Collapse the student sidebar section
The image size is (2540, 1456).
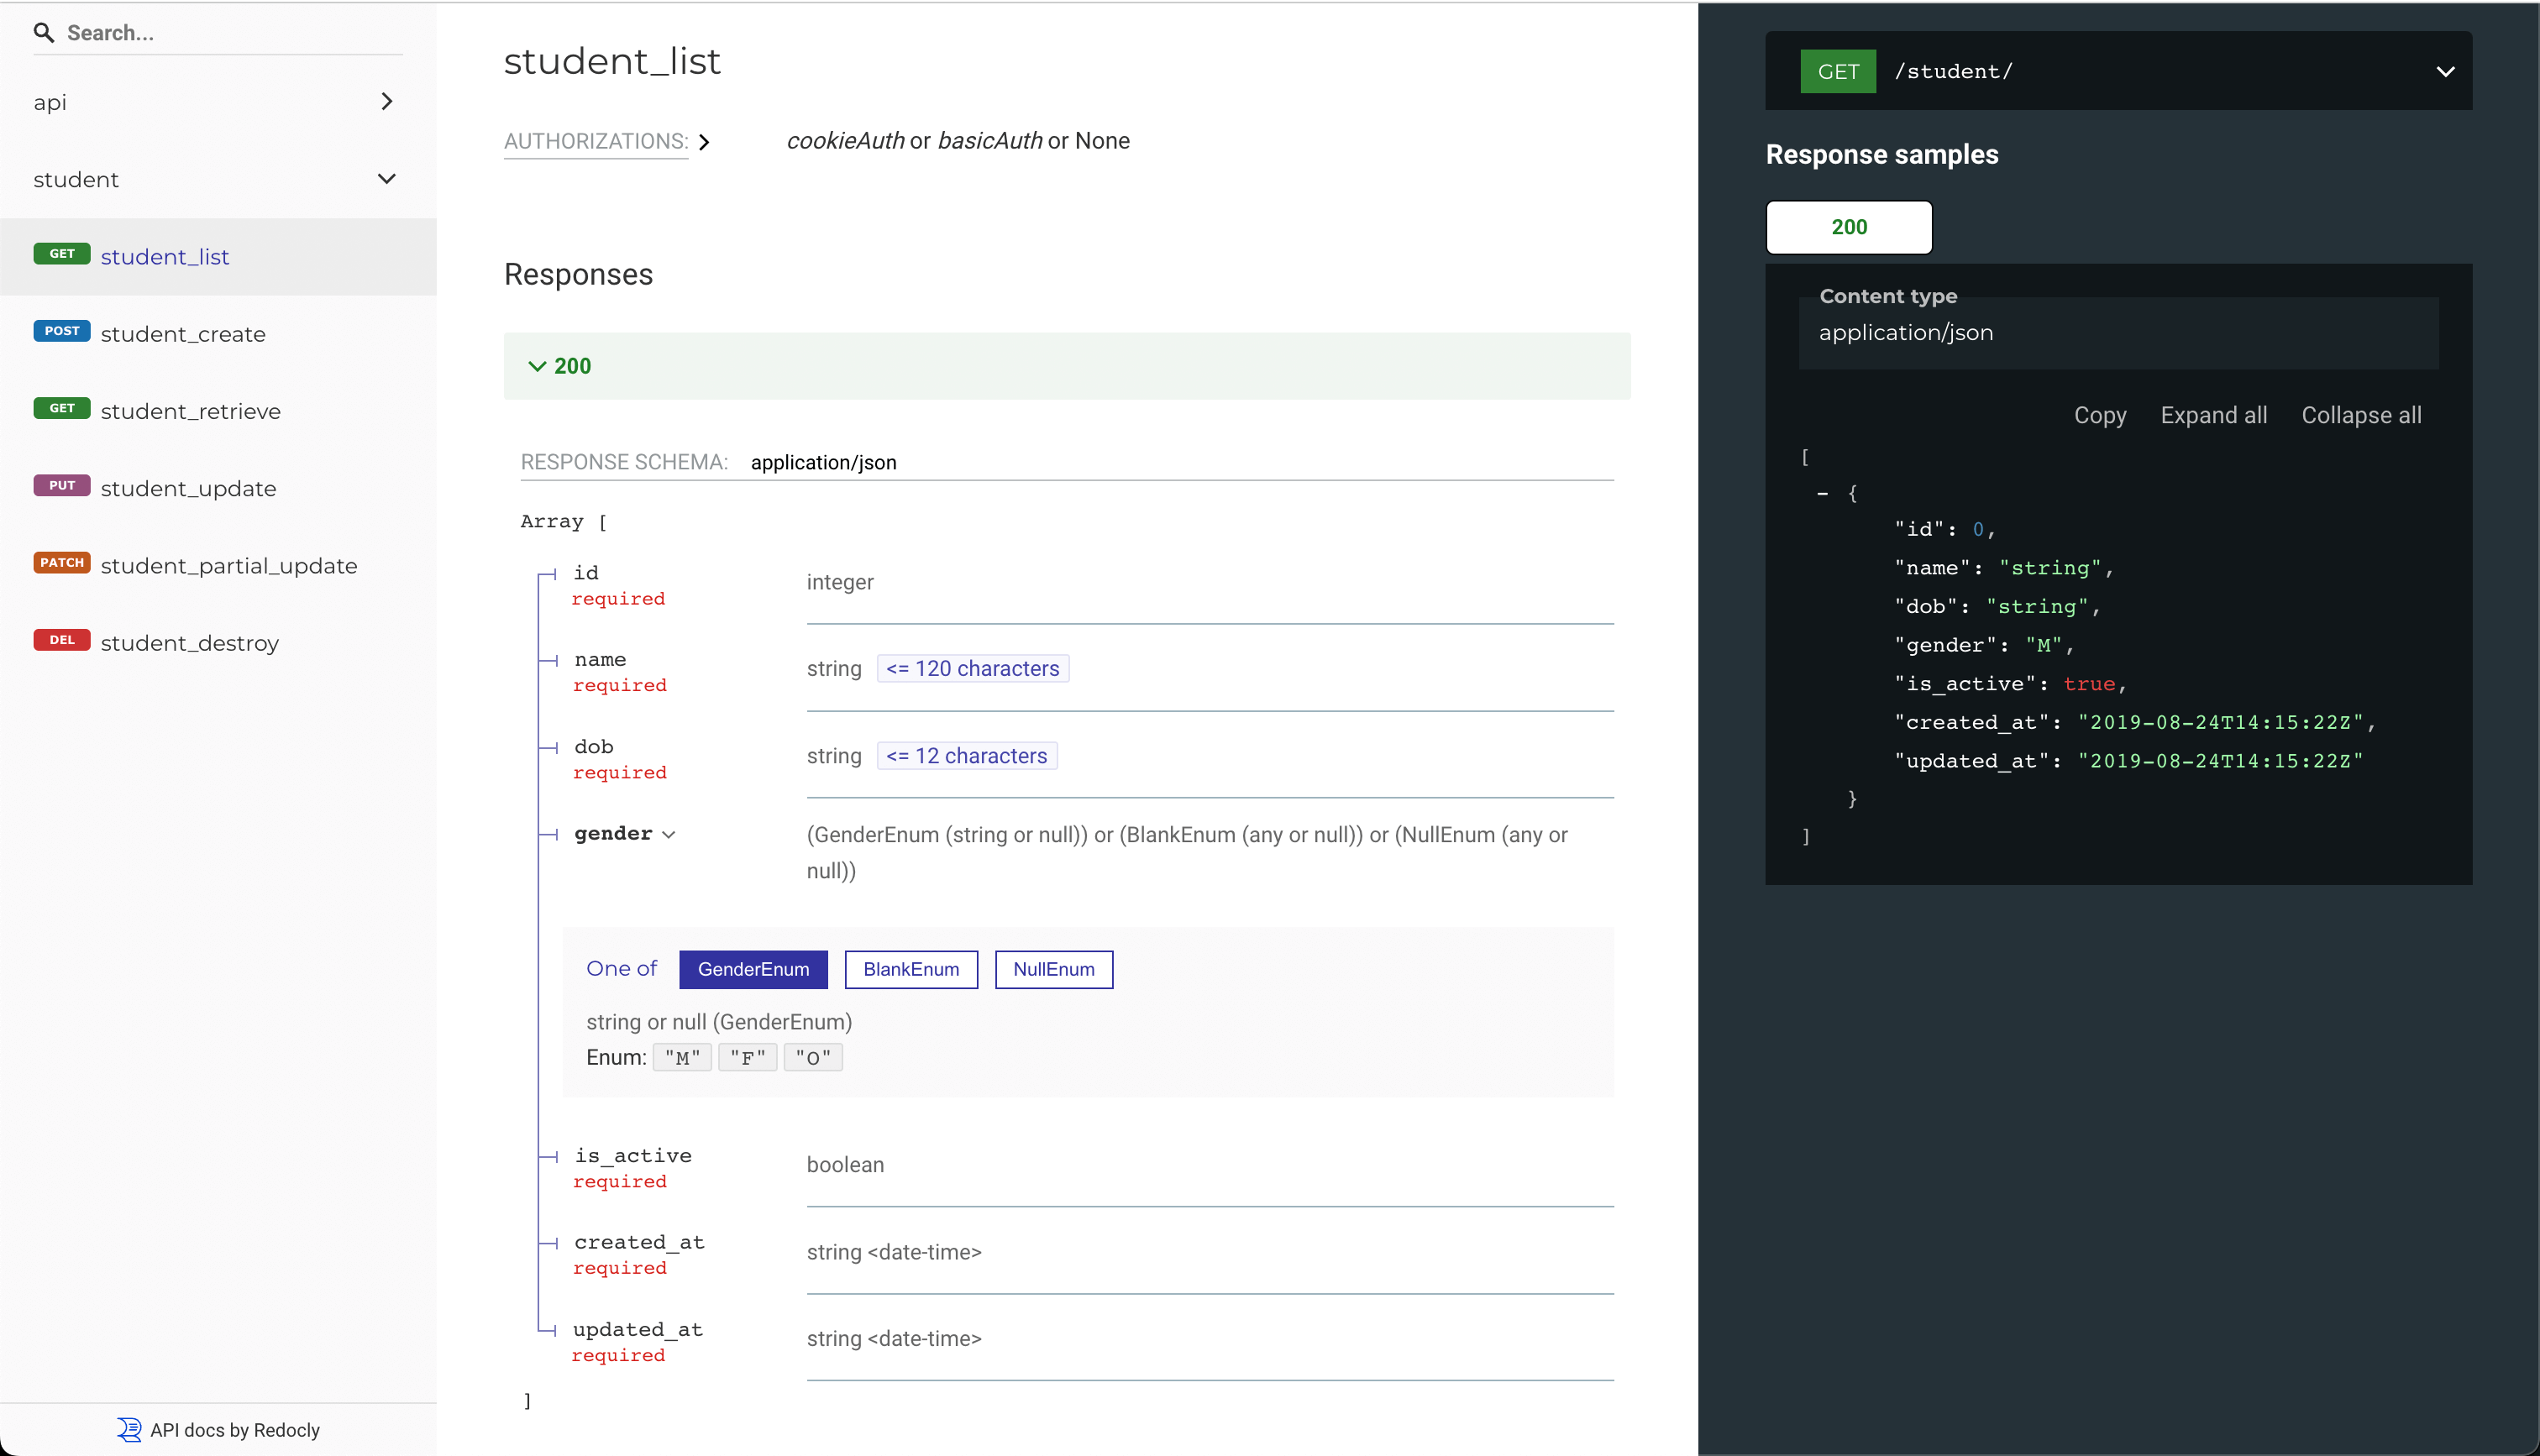click(218, 179)
